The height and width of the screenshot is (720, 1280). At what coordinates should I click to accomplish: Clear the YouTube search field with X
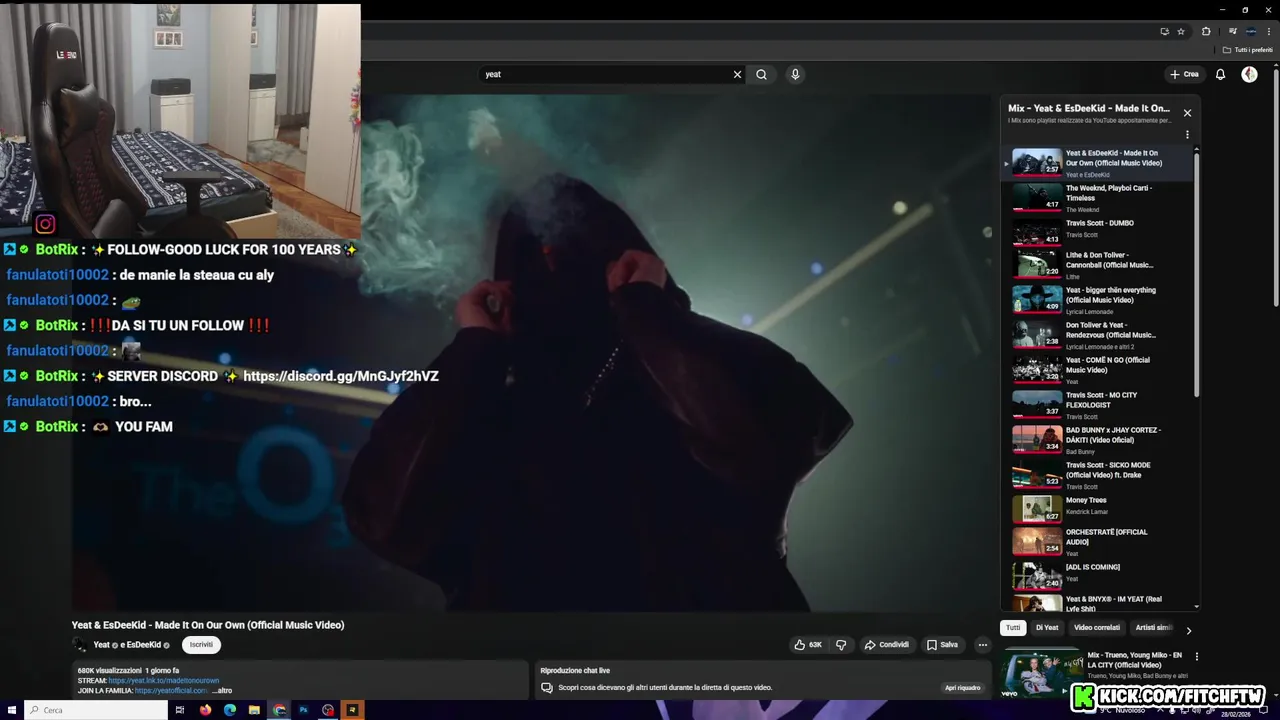pos(737,74)
